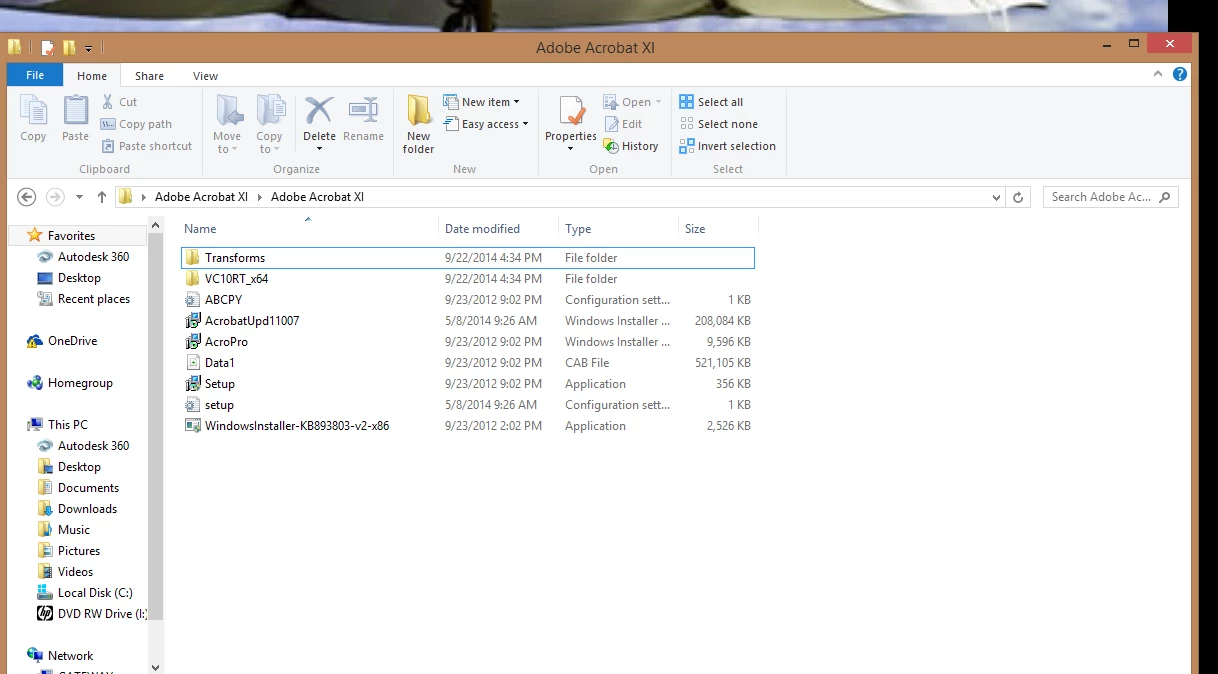Sort by the Name column header
Viewport: 1218px width, 674px height.
pyautogui.click(x=307, y=229)
